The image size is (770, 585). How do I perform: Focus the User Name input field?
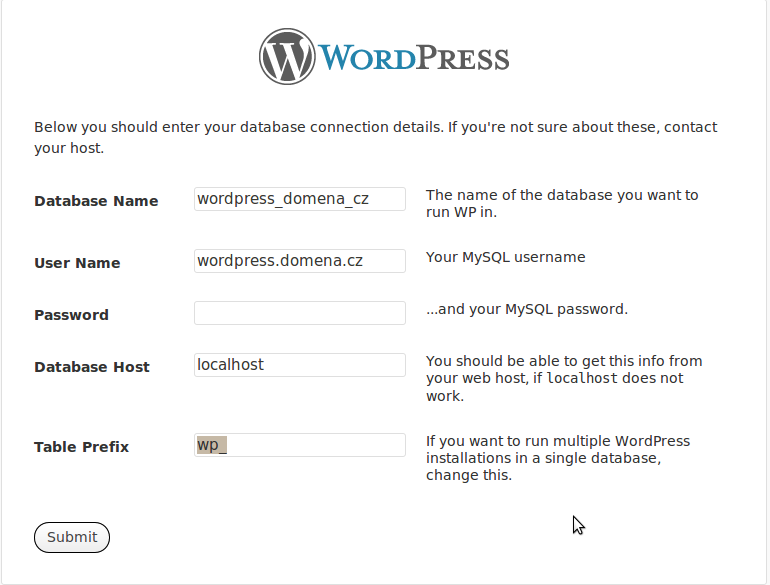[x=300, y=261]
